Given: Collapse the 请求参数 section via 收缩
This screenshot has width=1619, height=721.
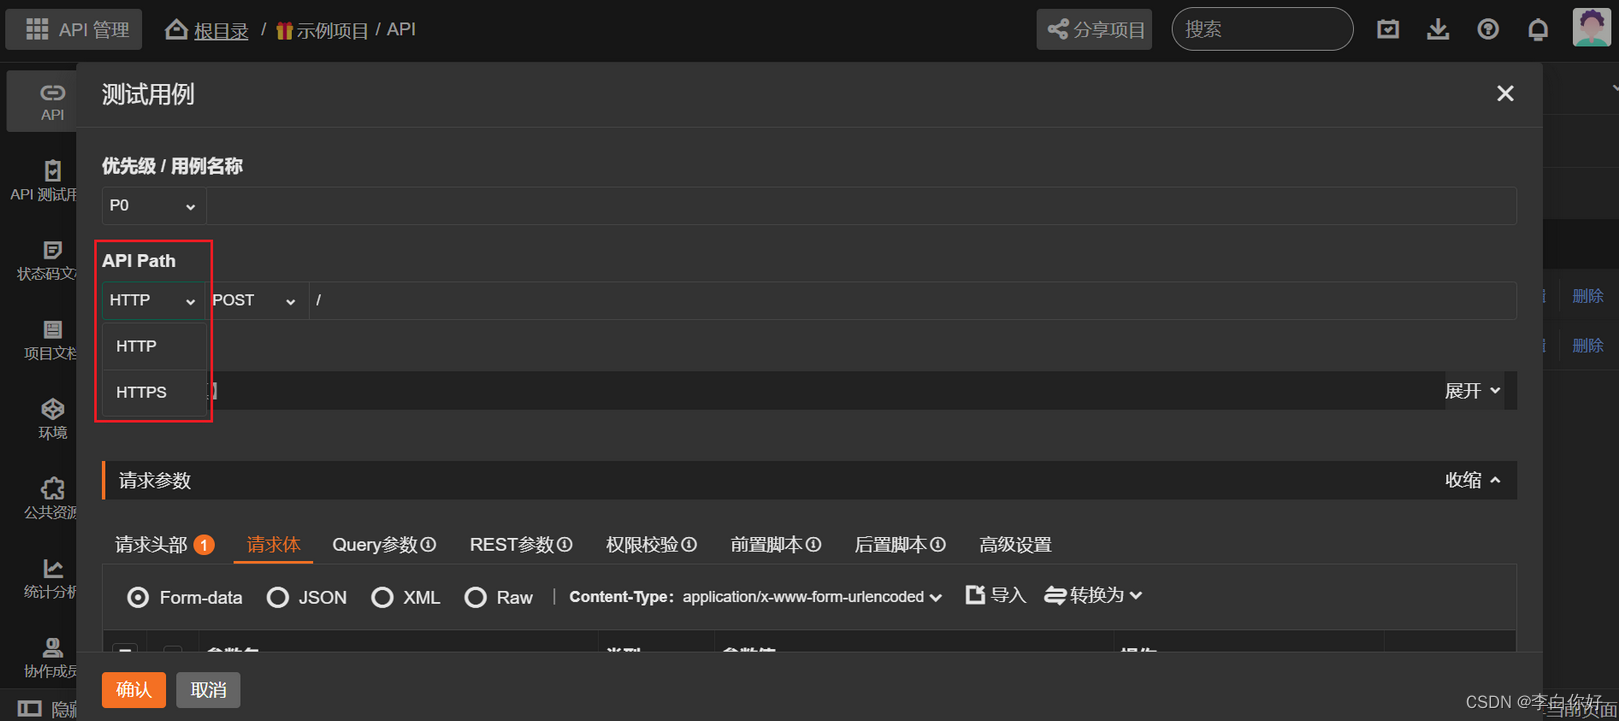Looking at the screenshot, I should [x=1472, y=480].
